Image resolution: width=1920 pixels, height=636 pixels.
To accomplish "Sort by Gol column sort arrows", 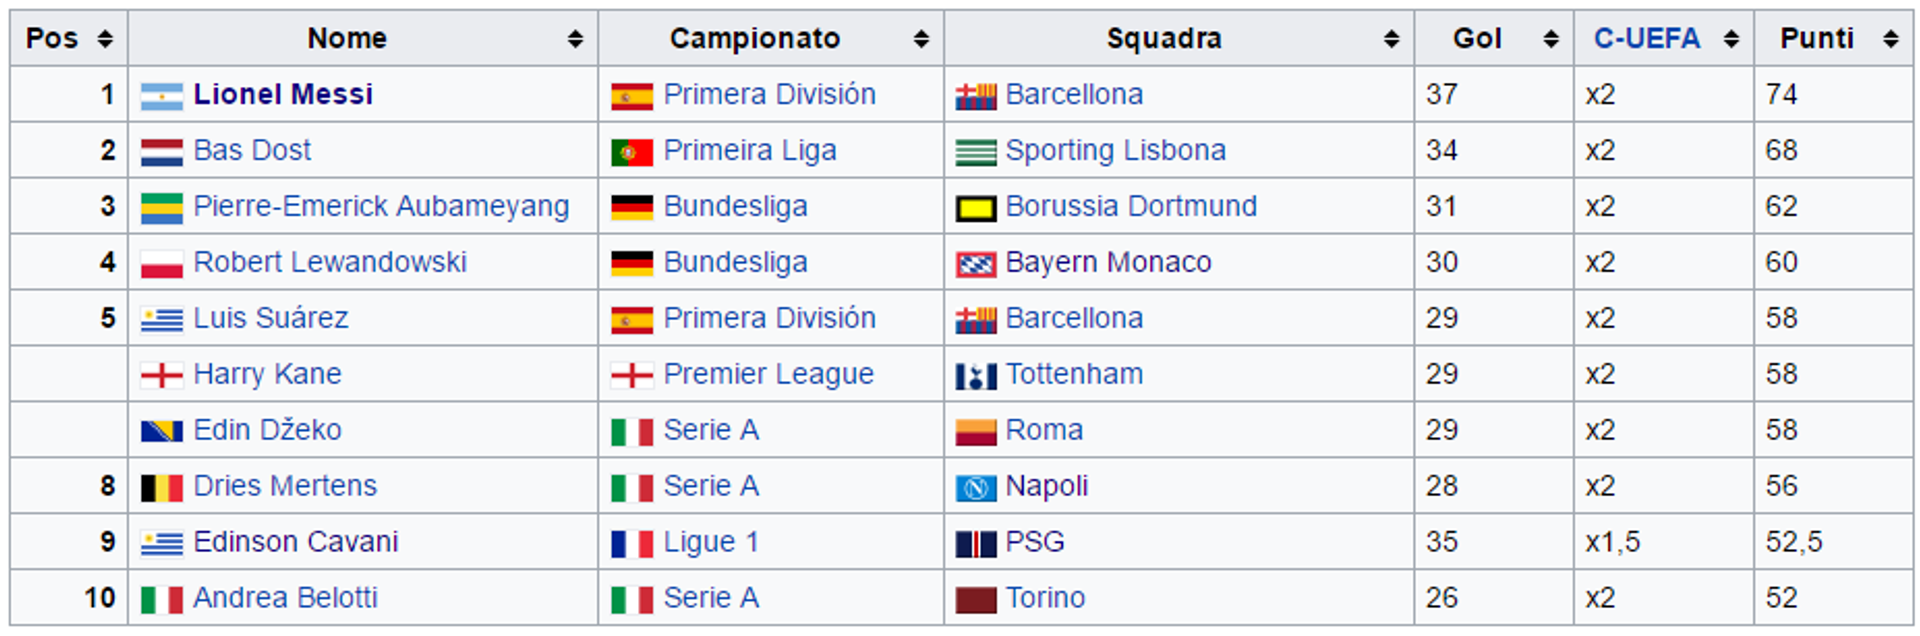I will tap(1551, 39).
